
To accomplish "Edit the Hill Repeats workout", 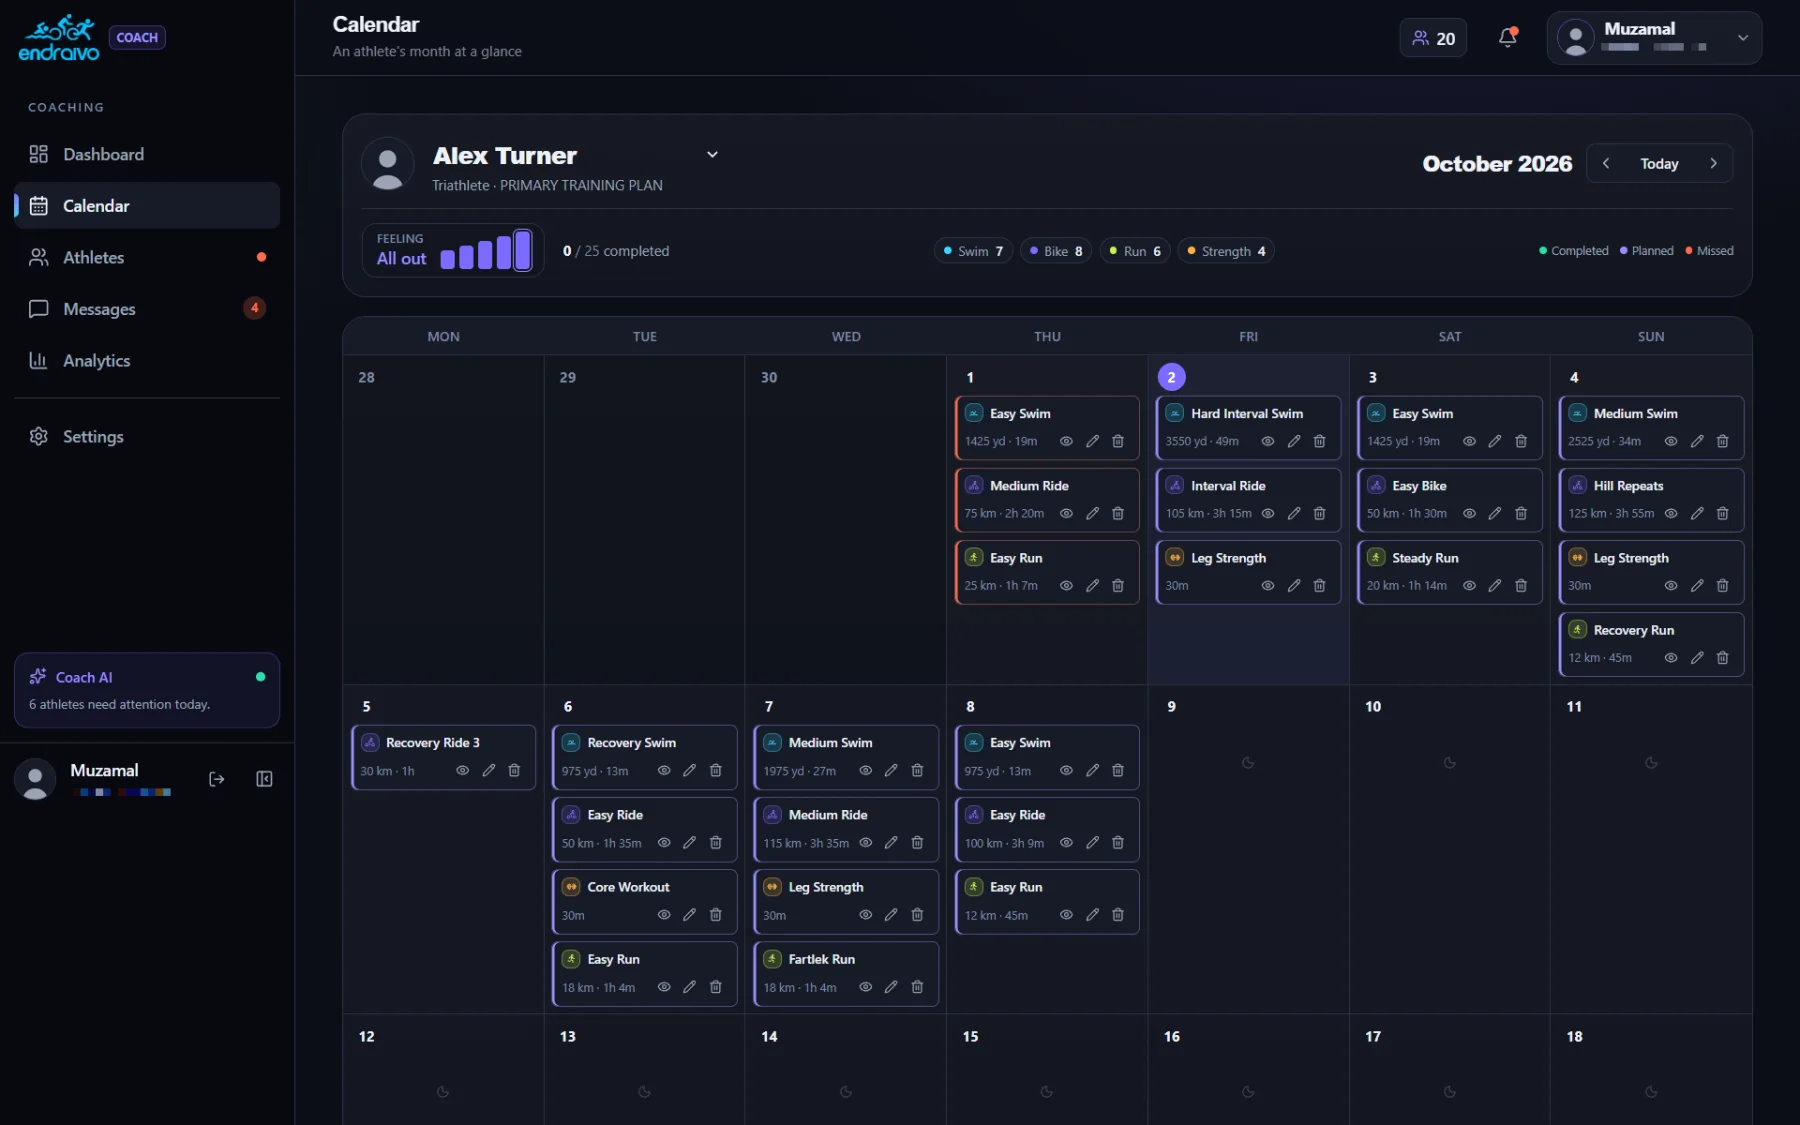I will (x=1697, y=513).
